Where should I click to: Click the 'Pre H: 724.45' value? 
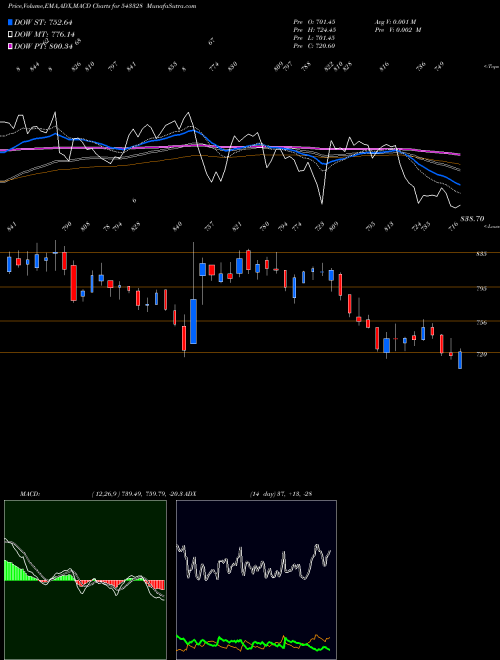pyautogui.click(x=314, y=30)
